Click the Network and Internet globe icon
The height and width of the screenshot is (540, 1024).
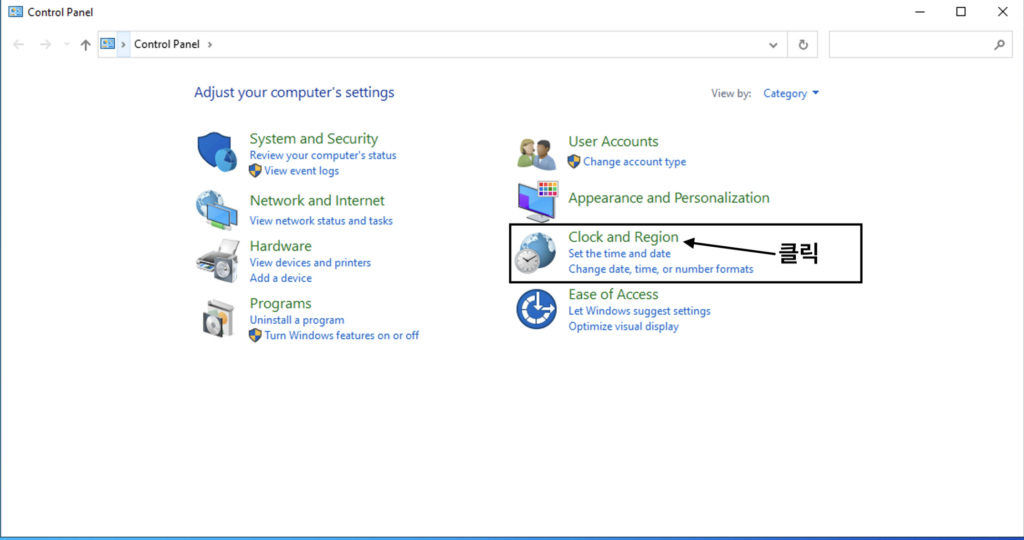coord(217,210)
